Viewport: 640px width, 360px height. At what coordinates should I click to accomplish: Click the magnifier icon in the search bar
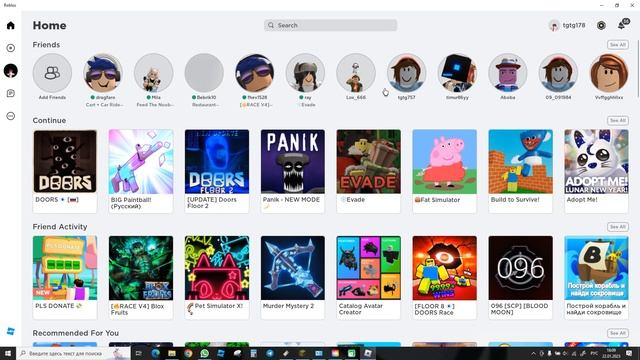click(x=271, y=25)
